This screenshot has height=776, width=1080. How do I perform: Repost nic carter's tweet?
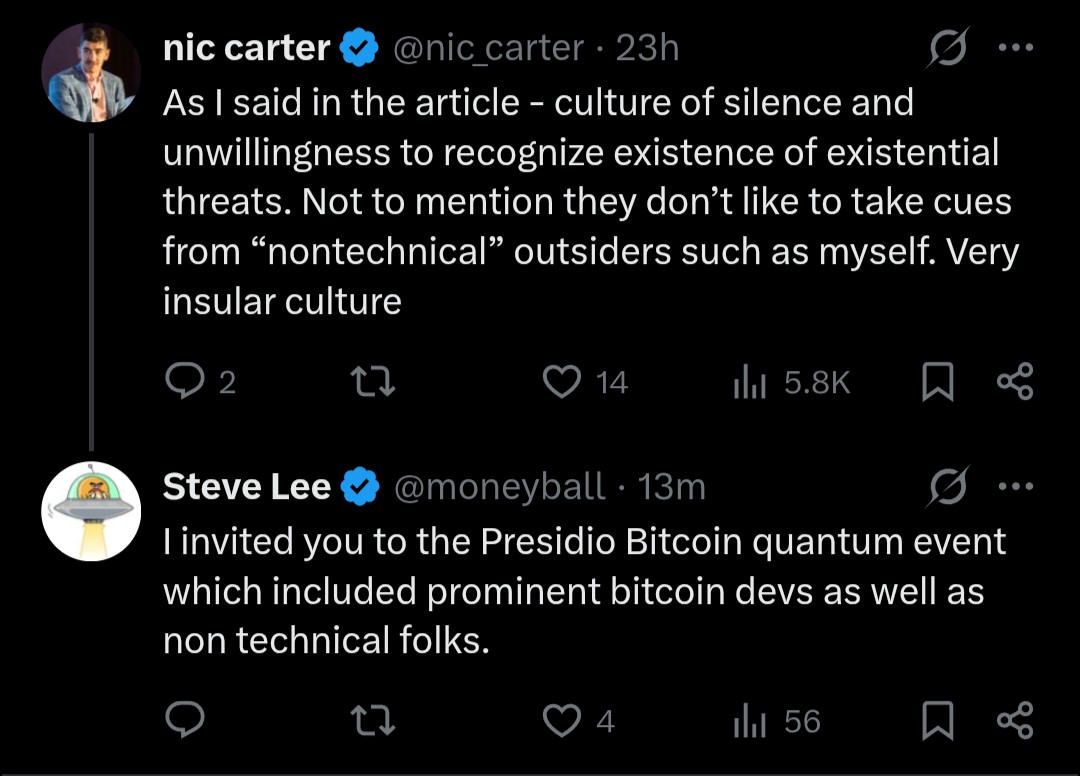coord(375,382)
